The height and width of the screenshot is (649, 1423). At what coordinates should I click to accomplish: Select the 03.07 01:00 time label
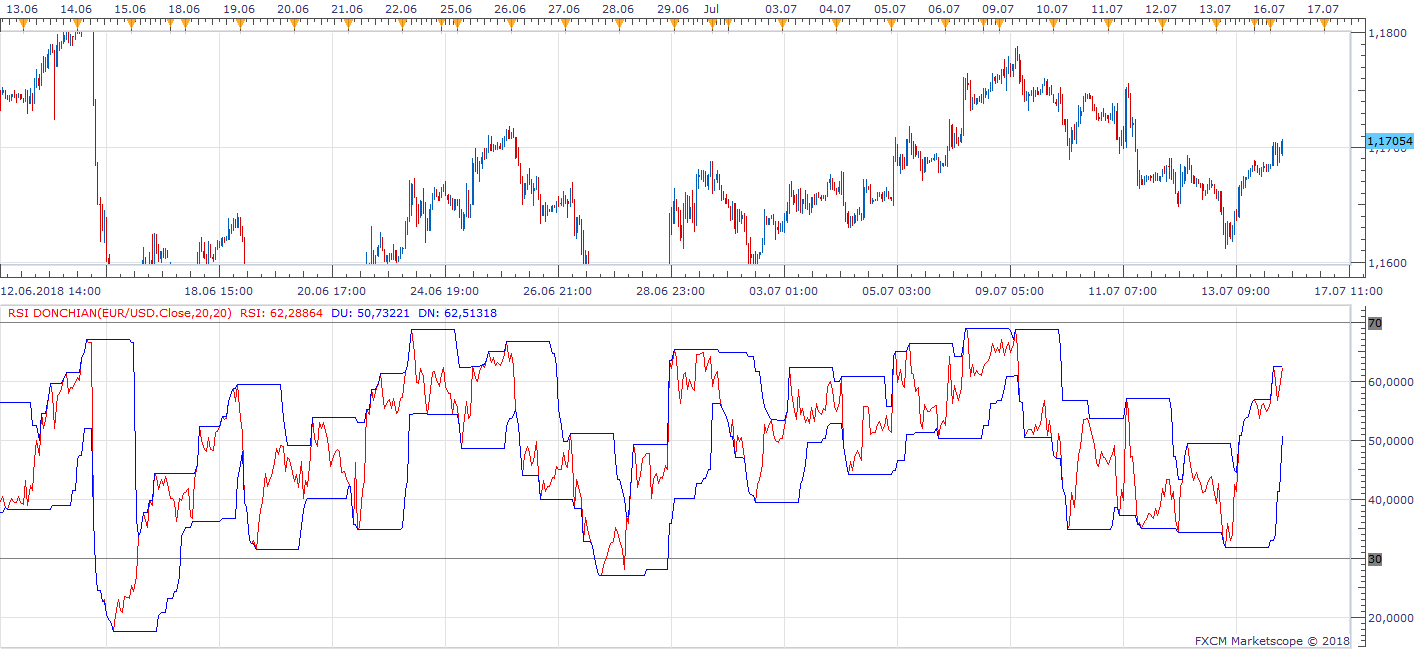[x=785, y=291]
